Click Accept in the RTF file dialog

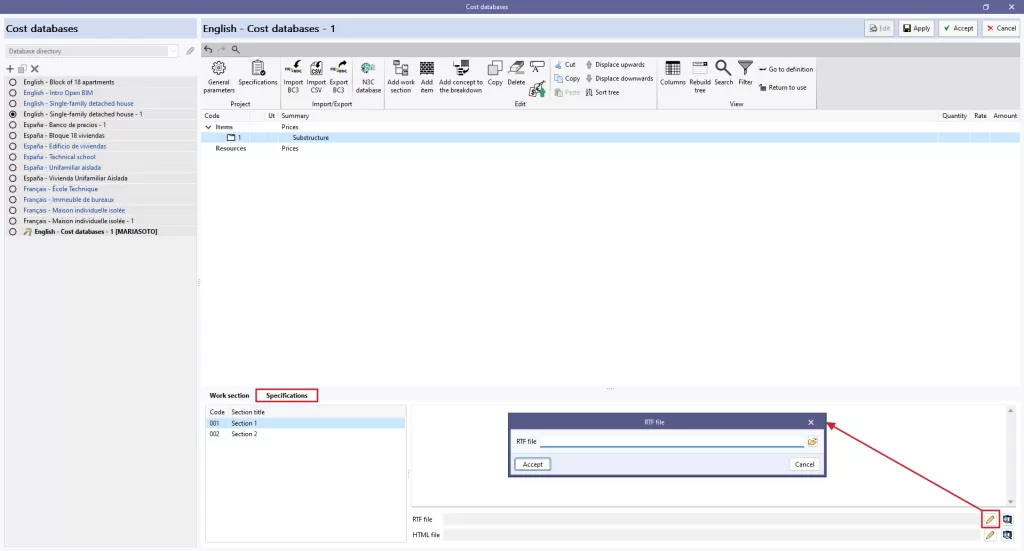[x=532, y=464]
